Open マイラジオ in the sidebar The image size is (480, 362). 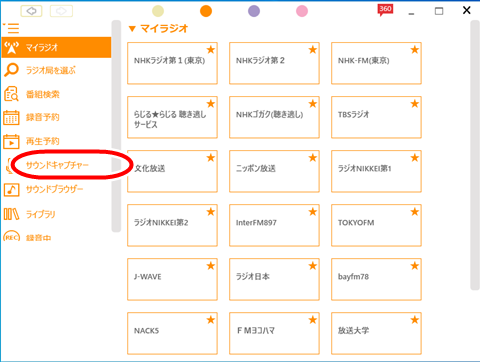pos(56,47)
